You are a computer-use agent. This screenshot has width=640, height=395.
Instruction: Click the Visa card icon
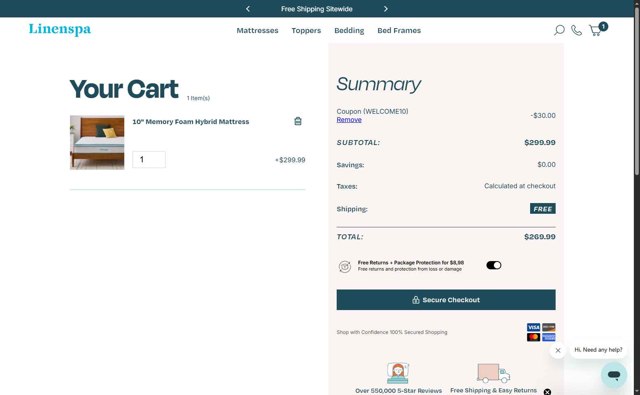coord(533,327)
